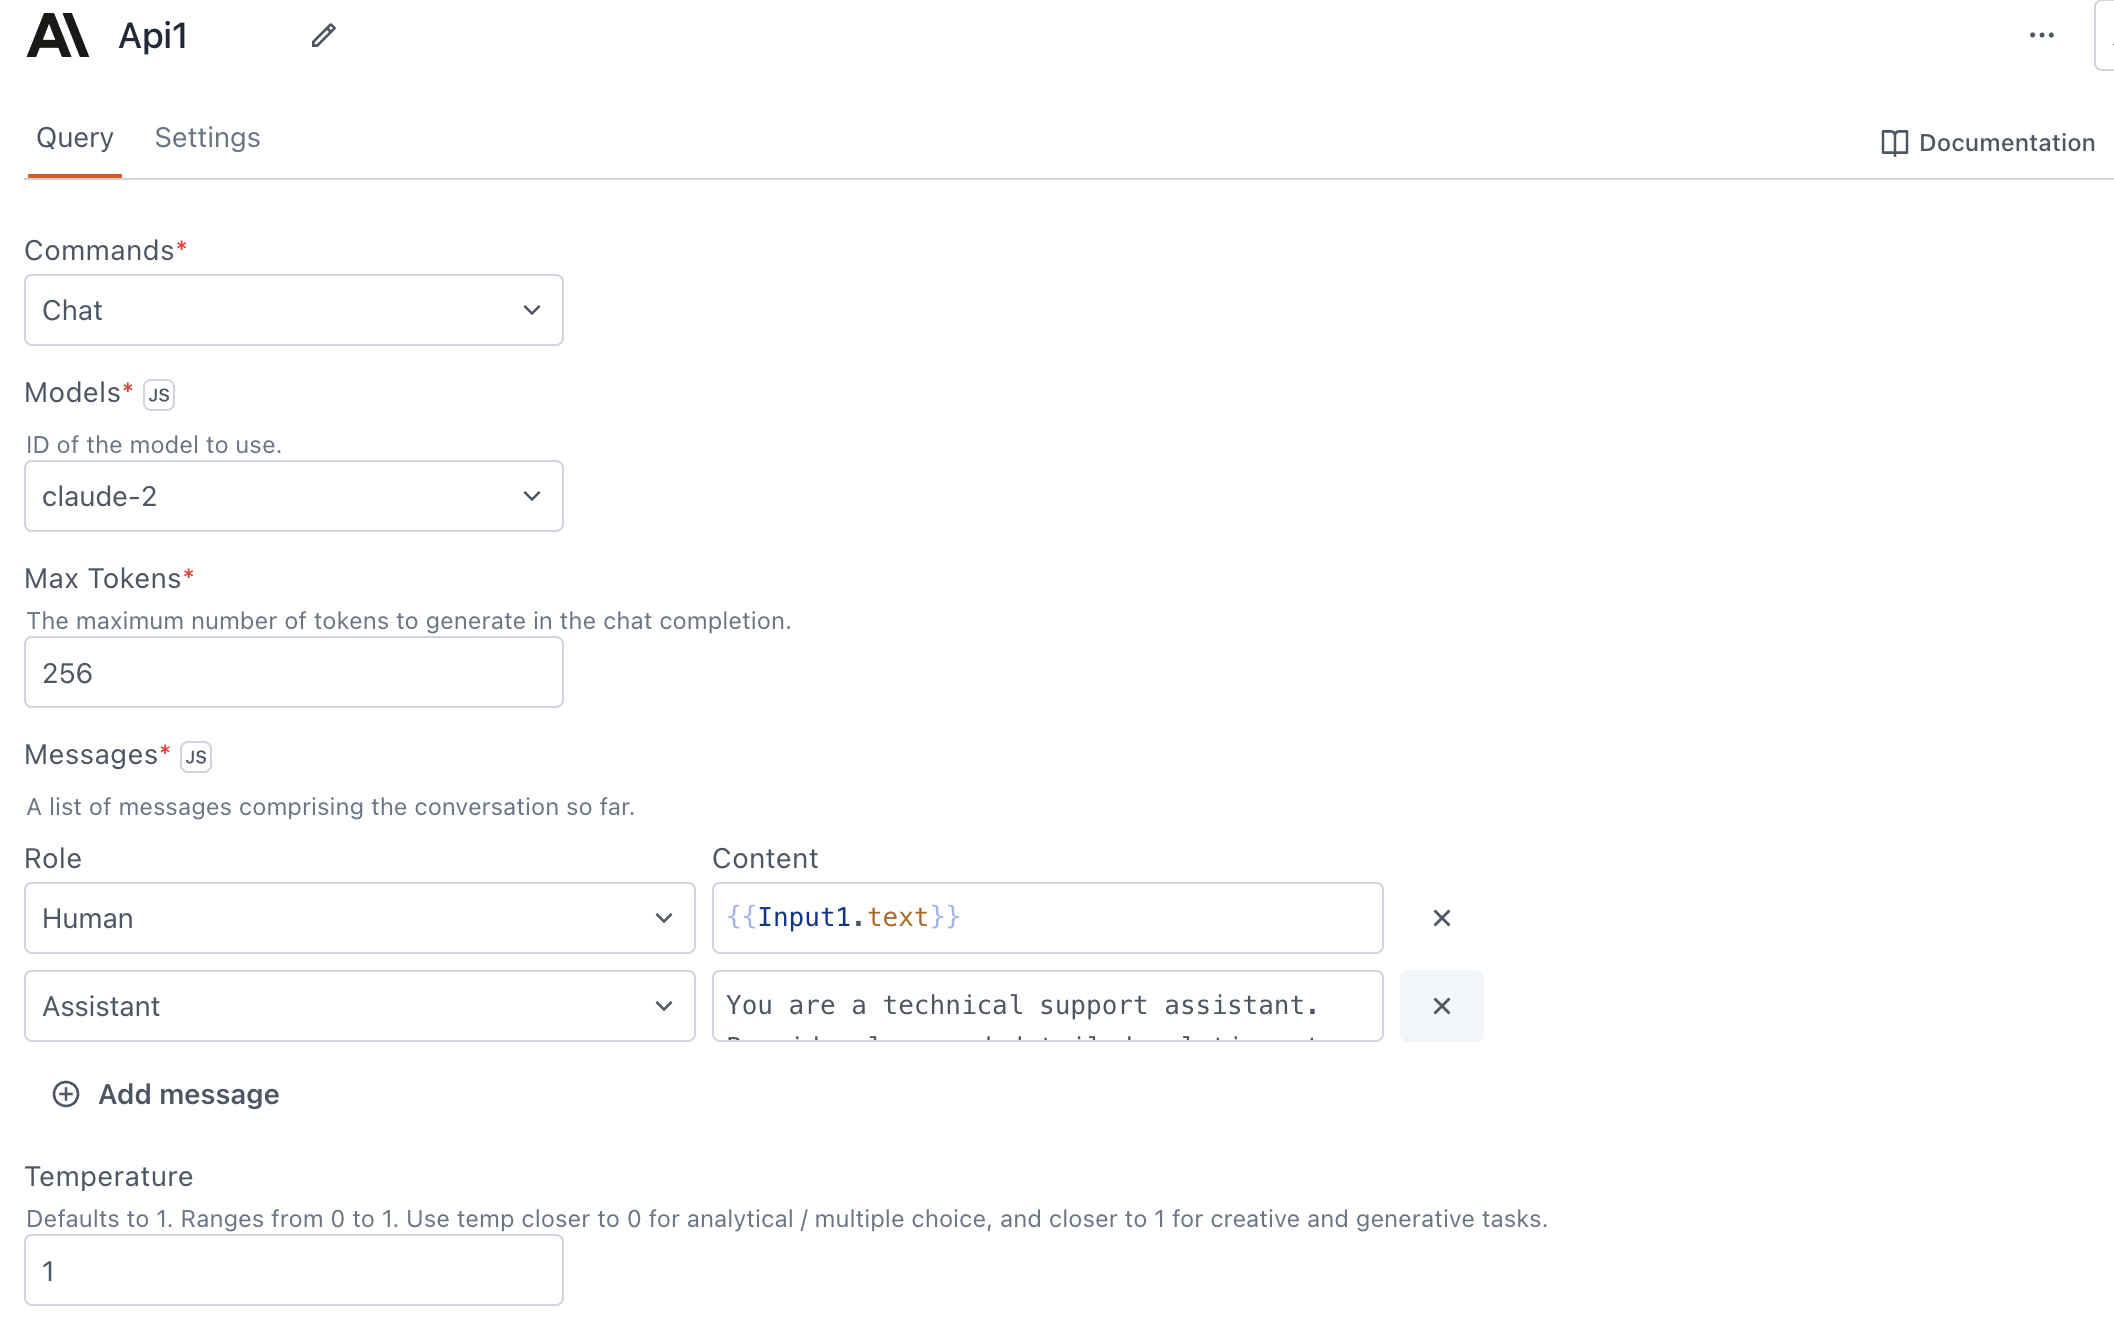Open the Models claude-2 dropdown
Image resolution: width=2114 pixels, height=1330 pixels.
pos(294,495)
